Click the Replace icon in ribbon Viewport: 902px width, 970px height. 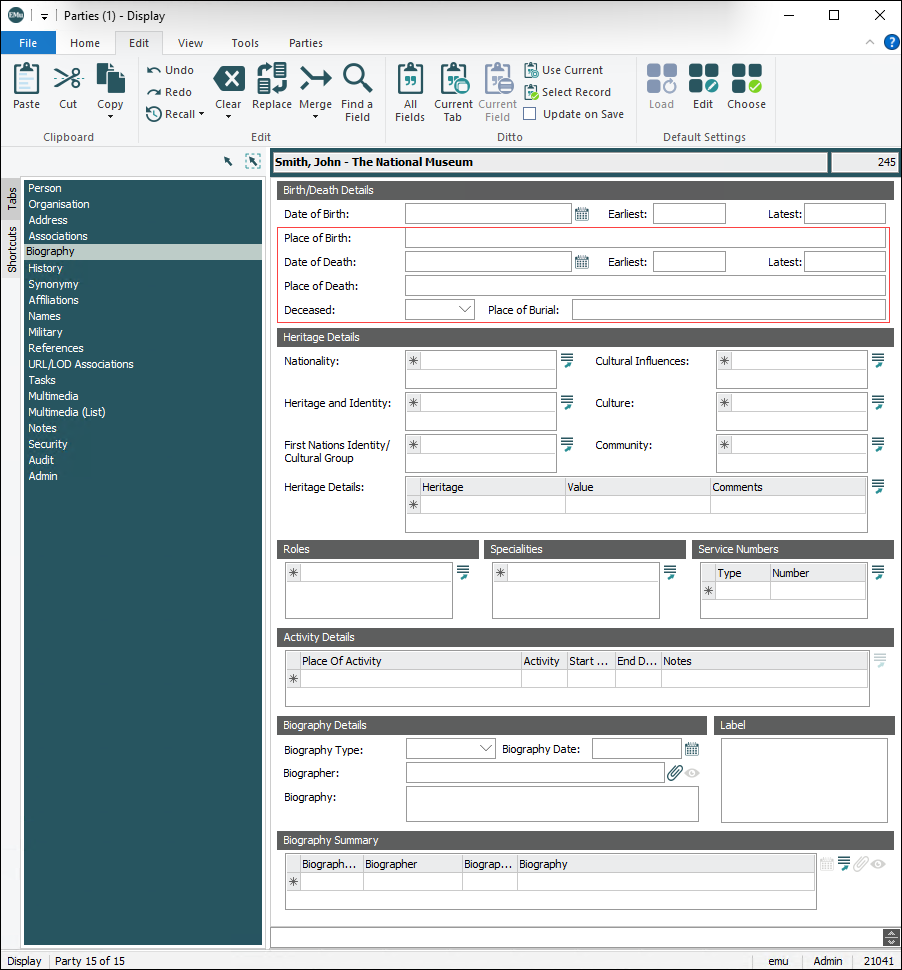coord(271,79)
